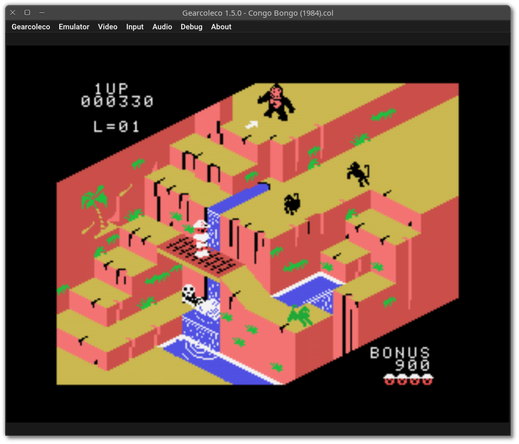Viewport: 519px width, 444px height.
Task: Open the Video menu
Action: coord(107,27)
